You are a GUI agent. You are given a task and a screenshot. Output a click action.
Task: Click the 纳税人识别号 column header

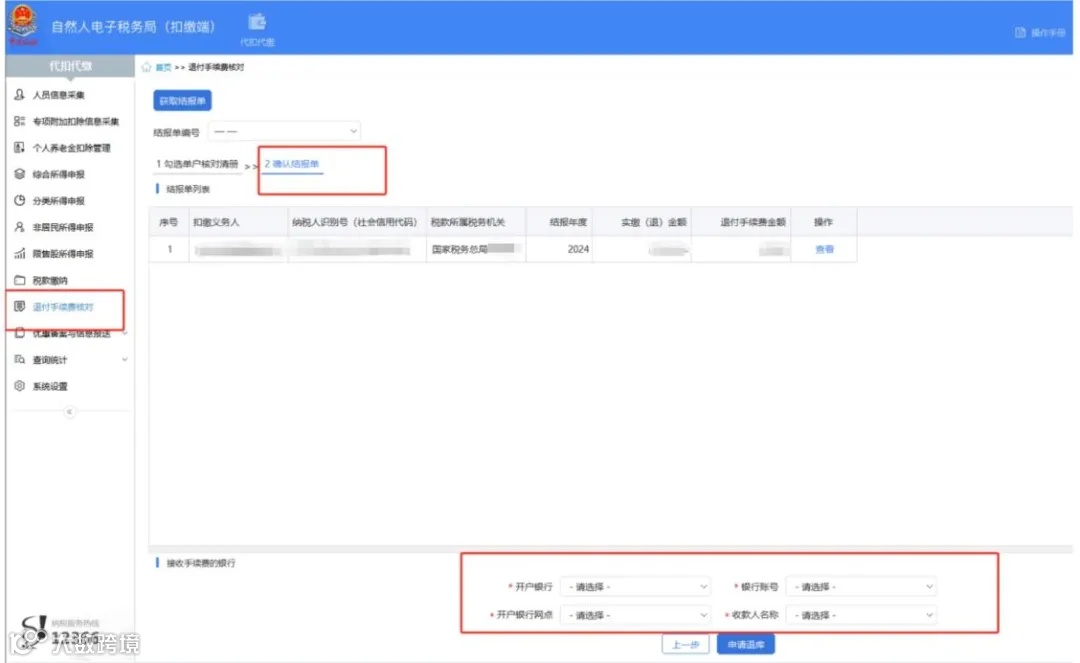[355, 222]
